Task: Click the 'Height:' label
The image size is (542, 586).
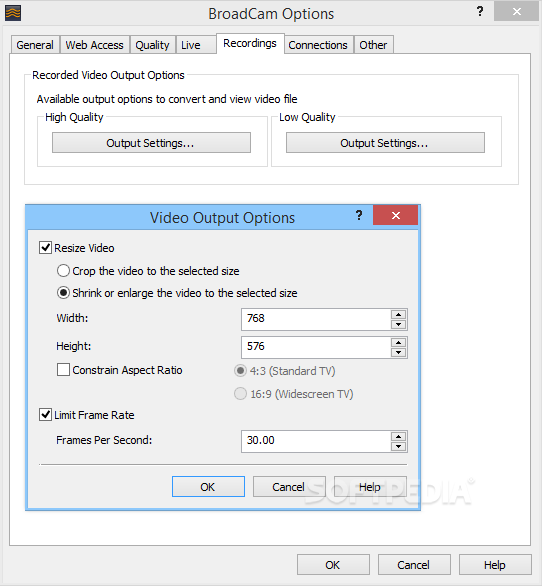Action: pos(74,346)
